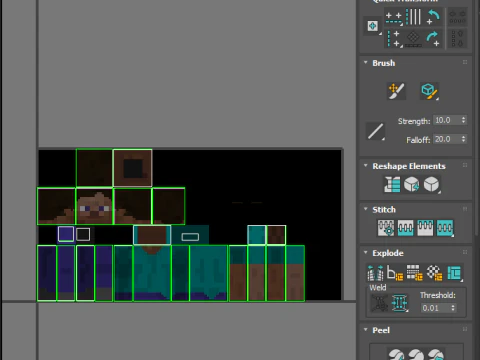Select the face UV island with eyes
The height and width of the screenshot is (360, 480).
(94, 206)
